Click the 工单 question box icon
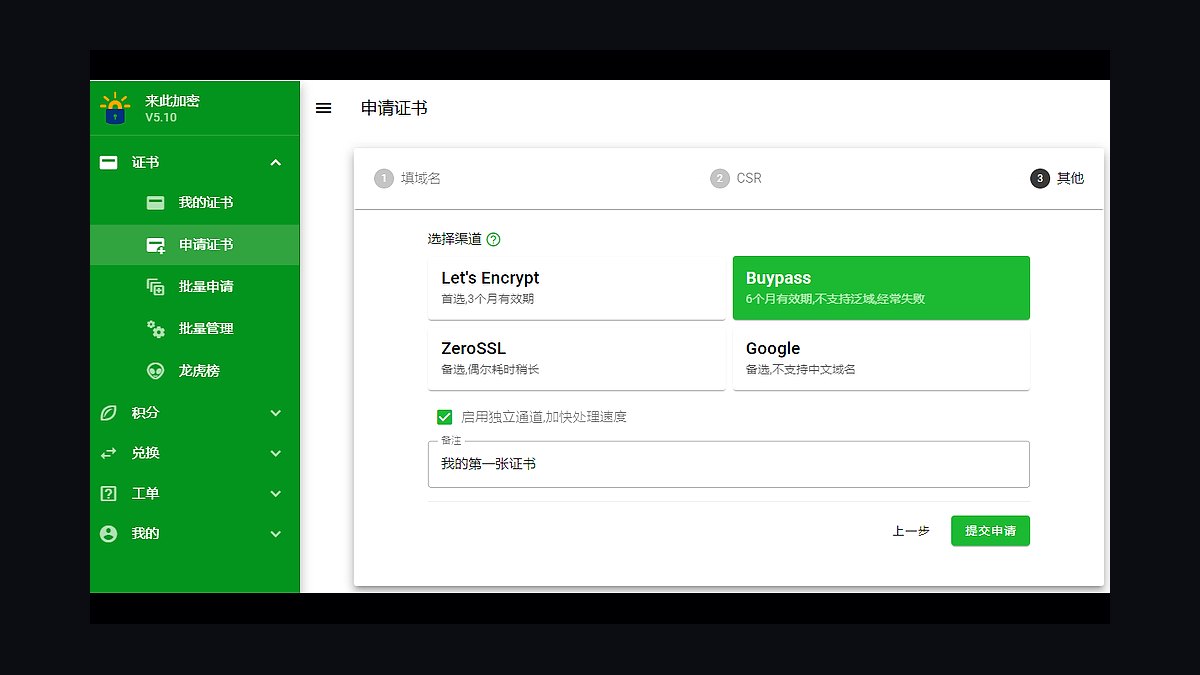Screen dimensions: 1200x675 click(x=109, y=494)
